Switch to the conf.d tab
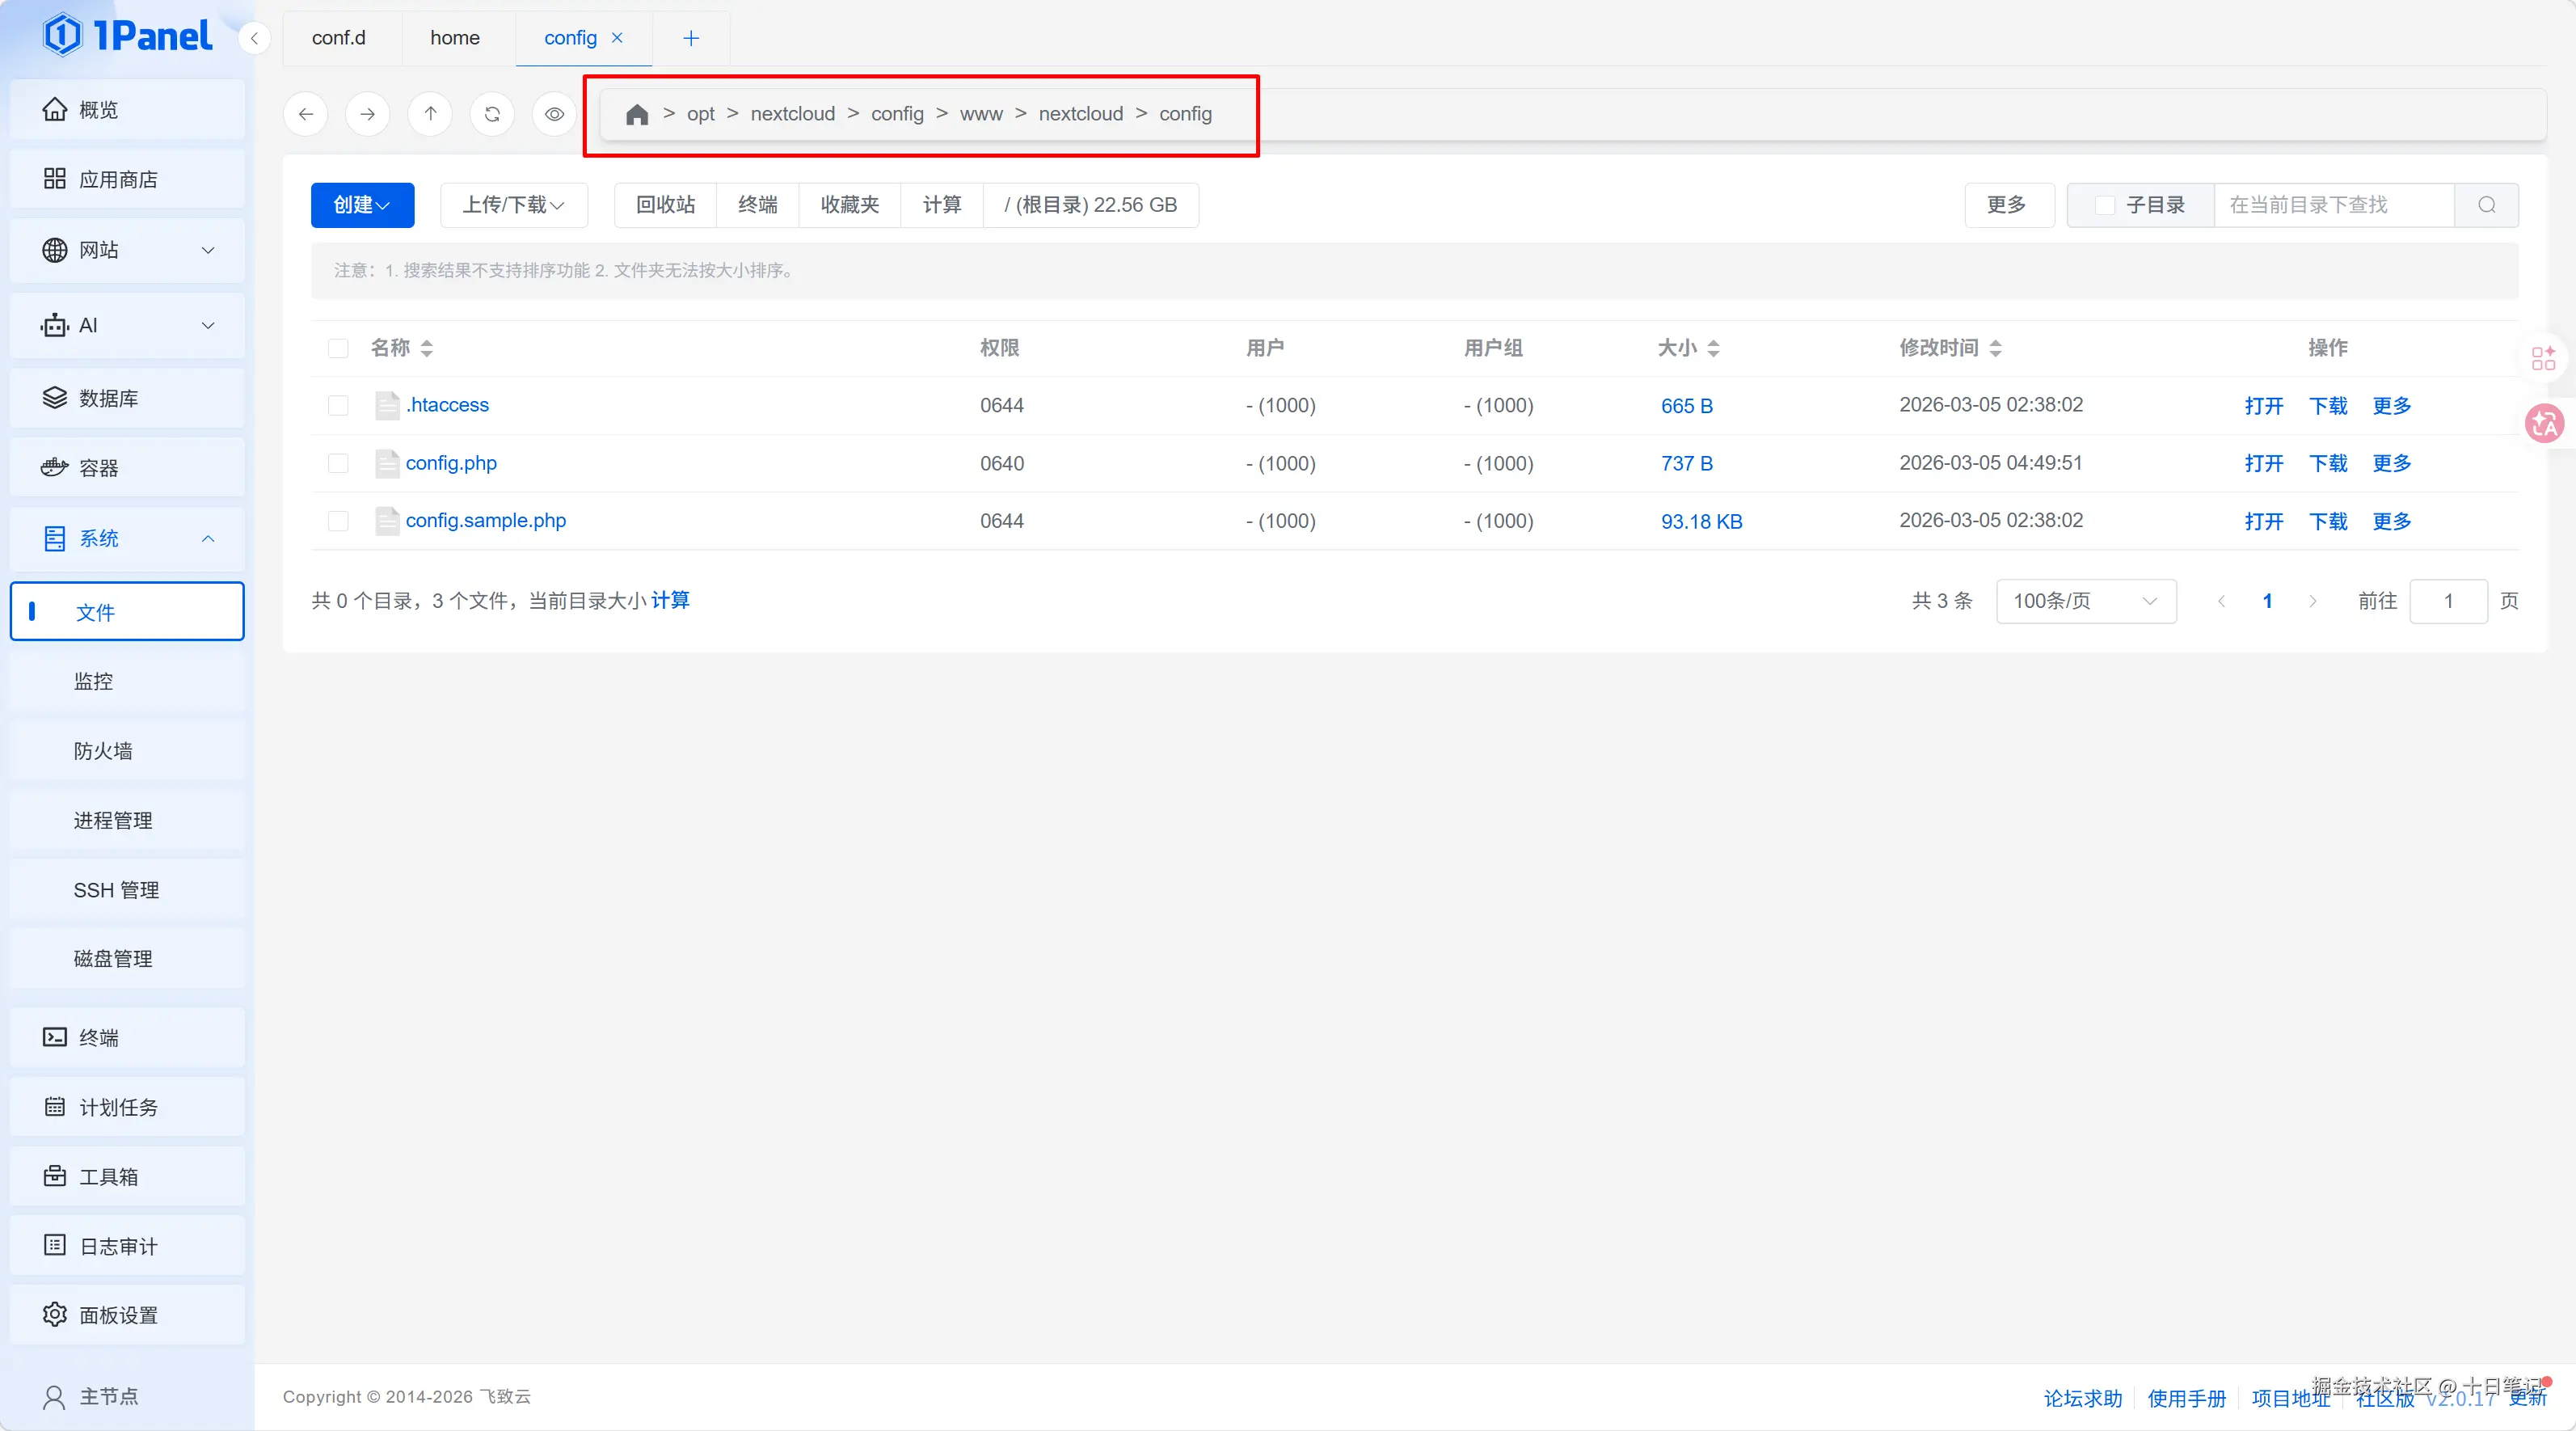The image size is (2576, 1431). (339, 38)
